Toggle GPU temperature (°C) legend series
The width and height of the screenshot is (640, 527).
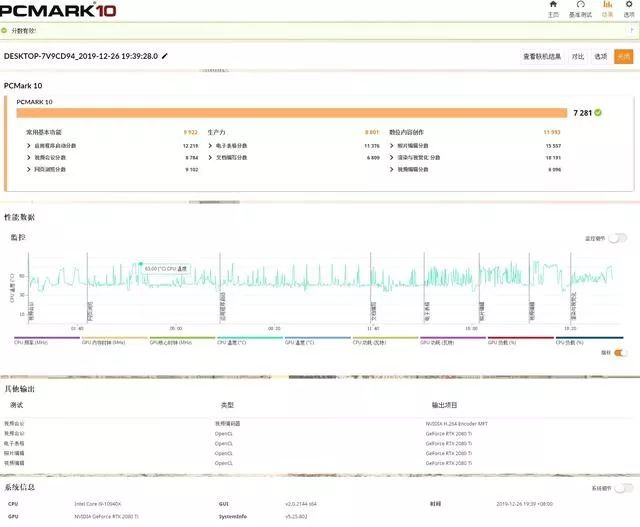[318, 340]
